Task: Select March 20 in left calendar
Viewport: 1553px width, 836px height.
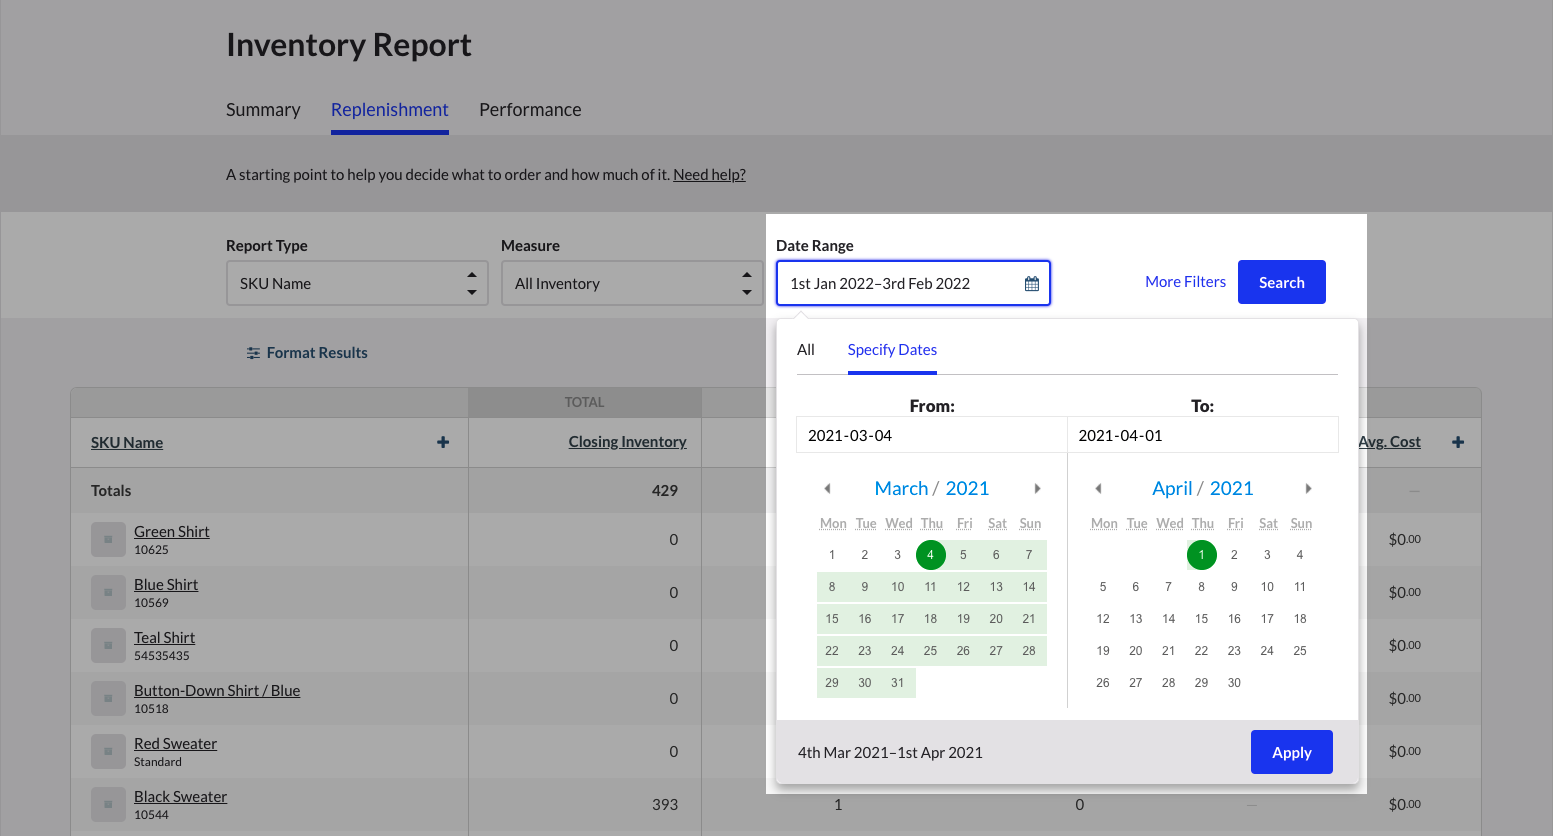Action: coord(996,619)
